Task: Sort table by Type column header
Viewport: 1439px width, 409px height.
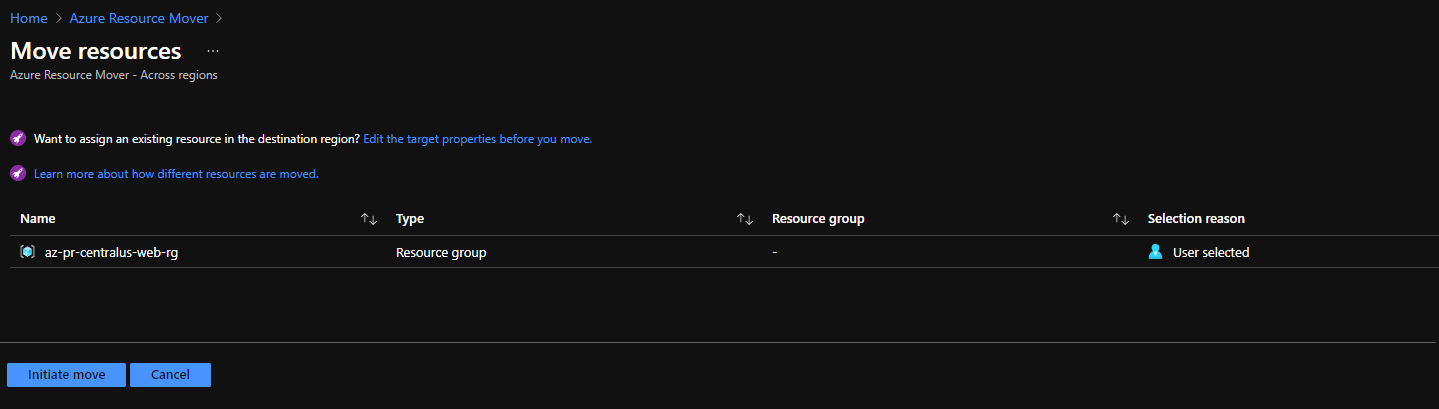Action: (x=410, y=218)
